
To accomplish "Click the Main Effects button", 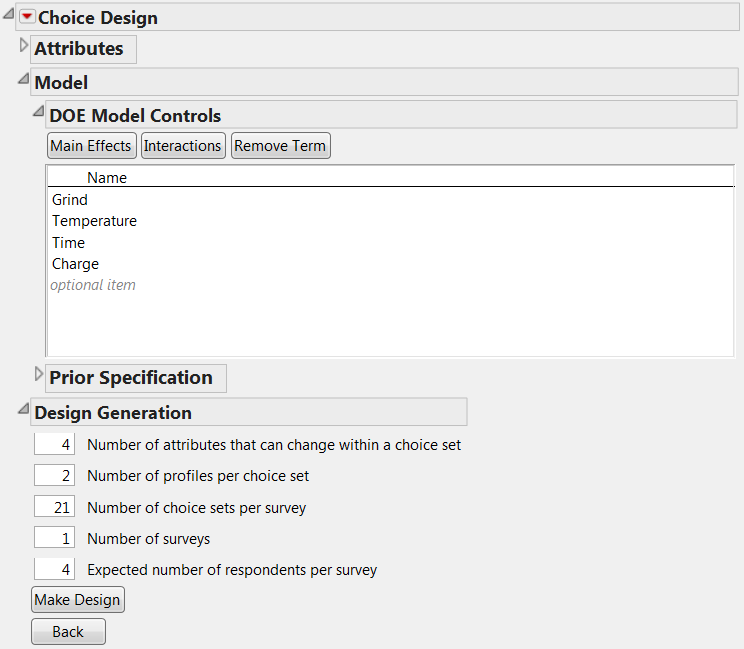I will coord(91,146).
